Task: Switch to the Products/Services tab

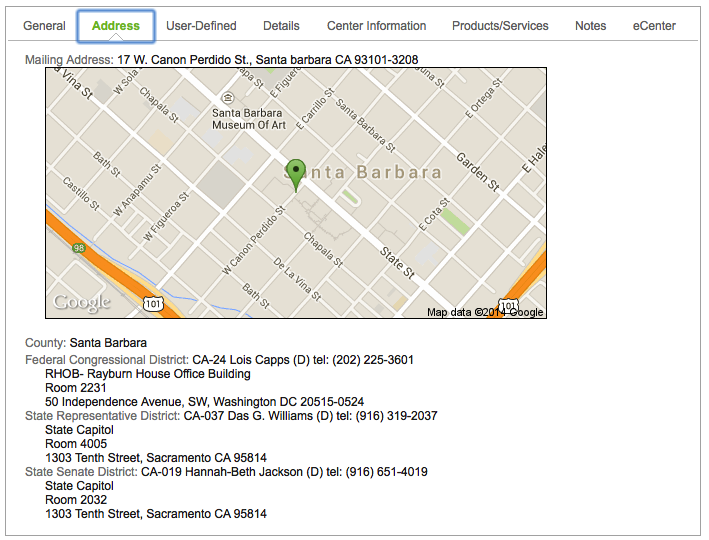Action: 500,26
